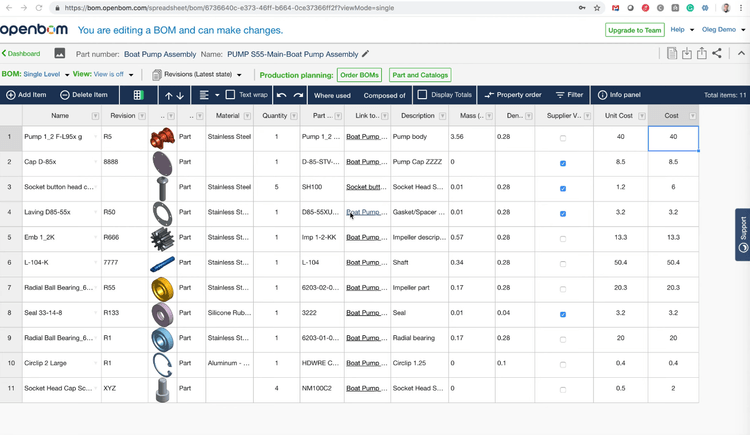Uncheck Supplier checkbox for Cap D-85x row
750x435 pixels.
563,163
